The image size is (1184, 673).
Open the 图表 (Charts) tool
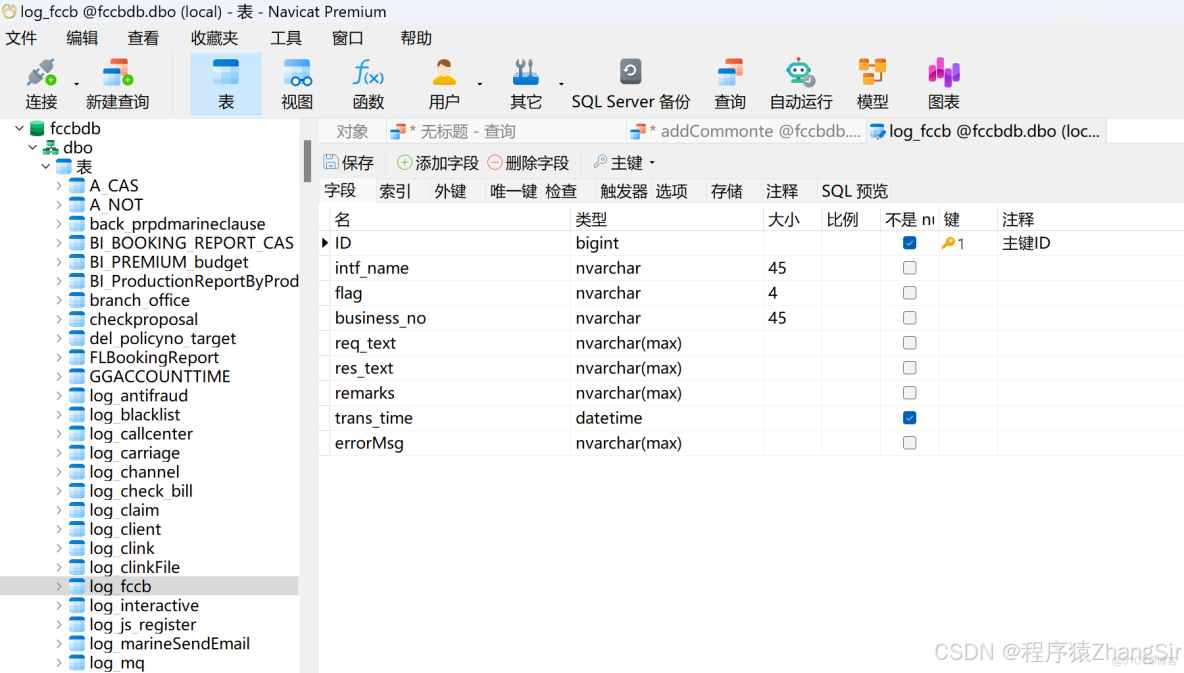pos(943,82)
